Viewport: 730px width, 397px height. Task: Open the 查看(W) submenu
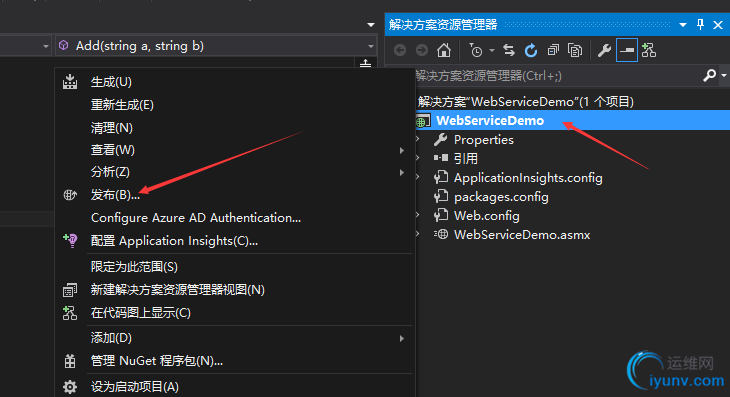[235, 150]
